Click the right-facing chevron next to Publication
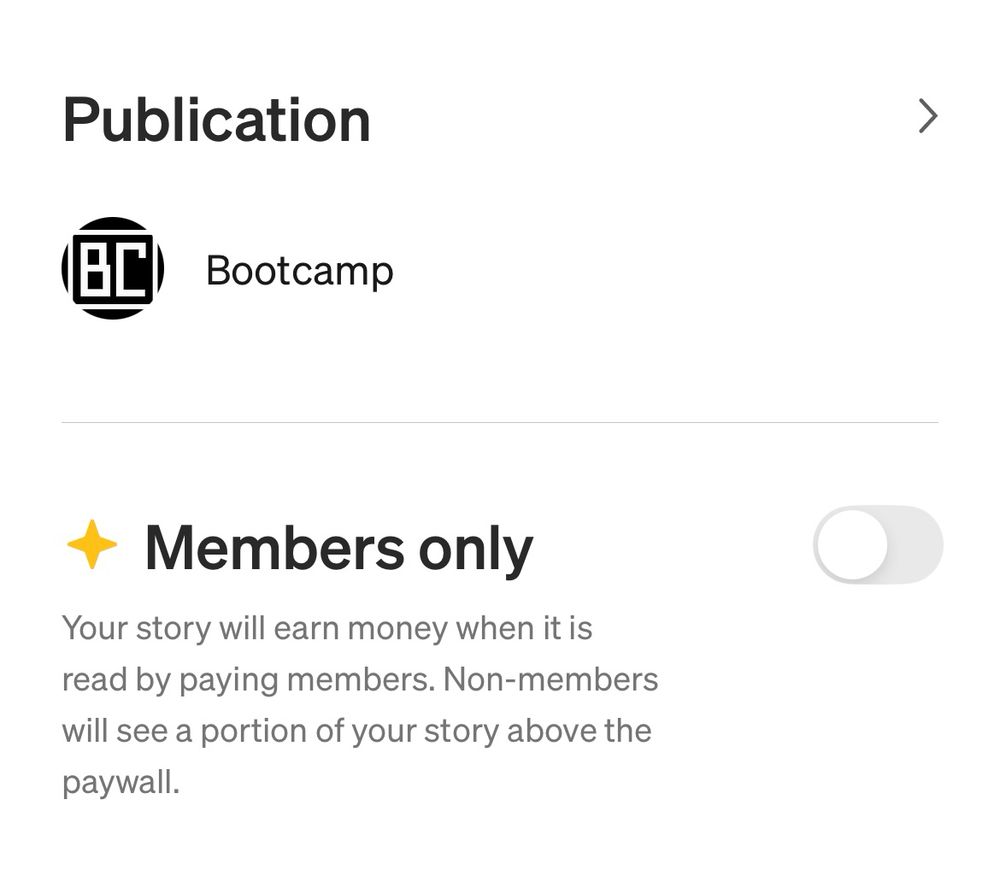 (928, 116)
